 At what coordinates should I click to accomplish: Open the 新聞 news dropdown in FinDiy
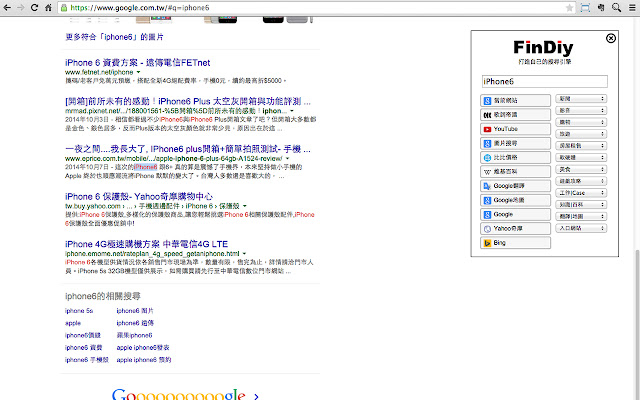coord(581,99)
